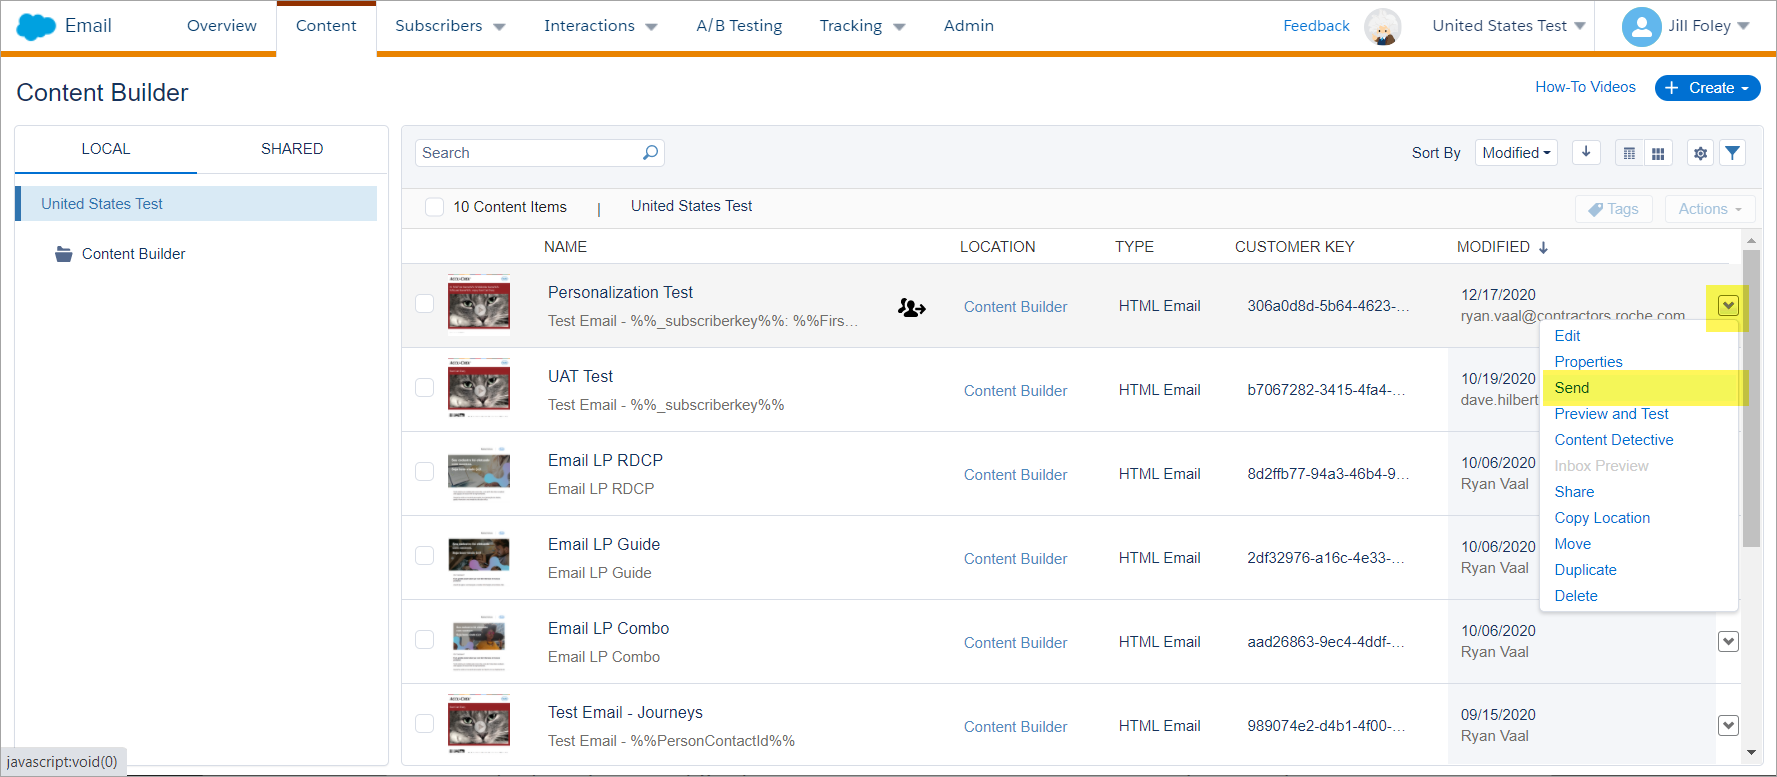
Task: Choose Move from context menu
Action: (1572, 544)
